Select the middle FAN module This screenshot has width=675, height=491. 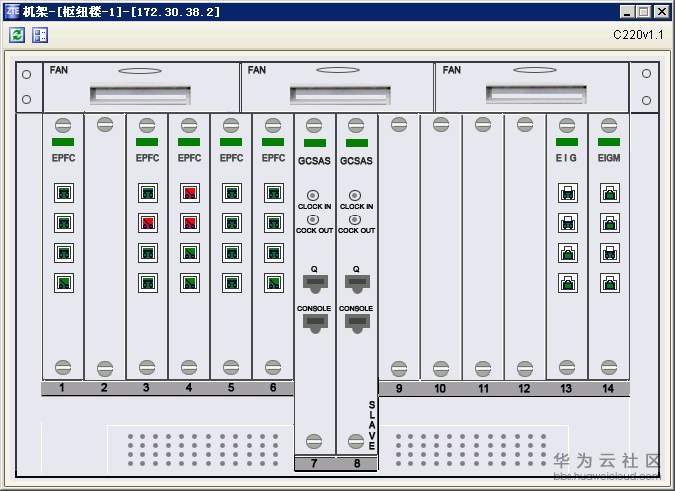(338, 87)
